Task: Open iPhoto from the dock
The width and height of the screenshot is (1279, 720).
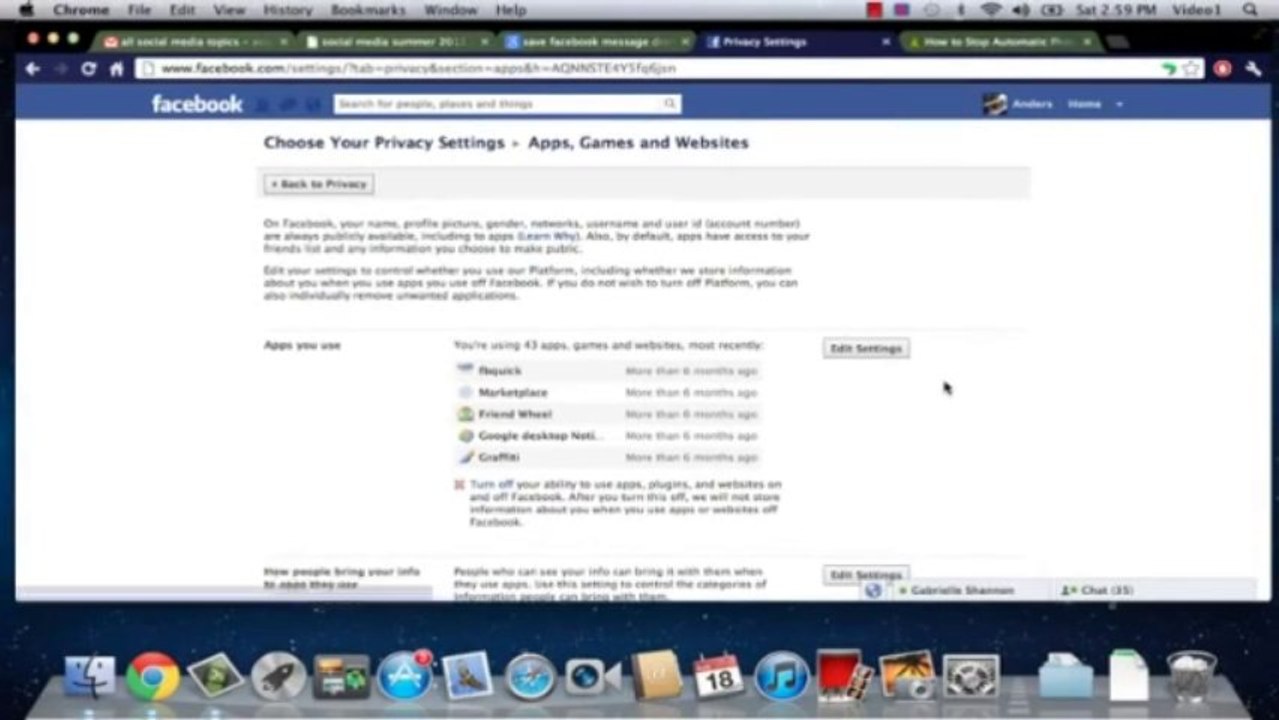Action: (906, 677)
